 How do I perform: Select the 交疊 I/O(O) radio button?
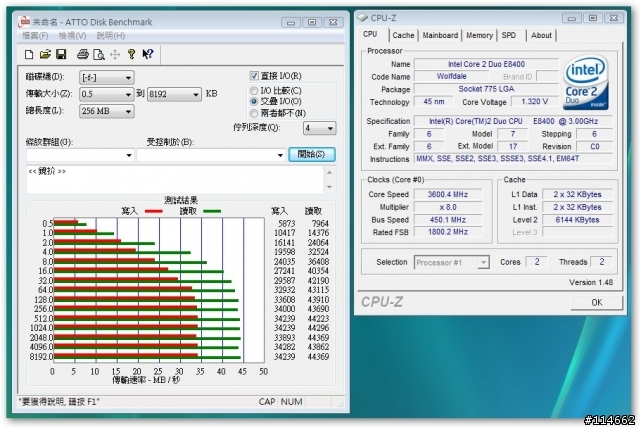[x=254, y=101]
